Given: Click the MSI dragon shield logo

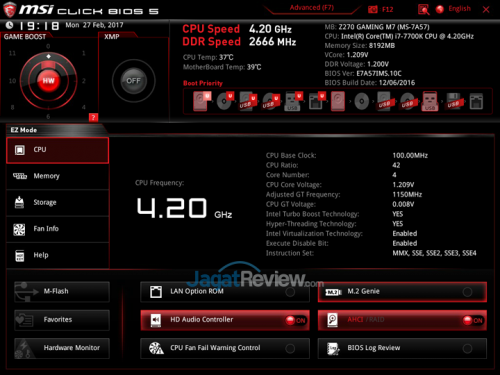Looking at the screenshot, I should [9, 9].
